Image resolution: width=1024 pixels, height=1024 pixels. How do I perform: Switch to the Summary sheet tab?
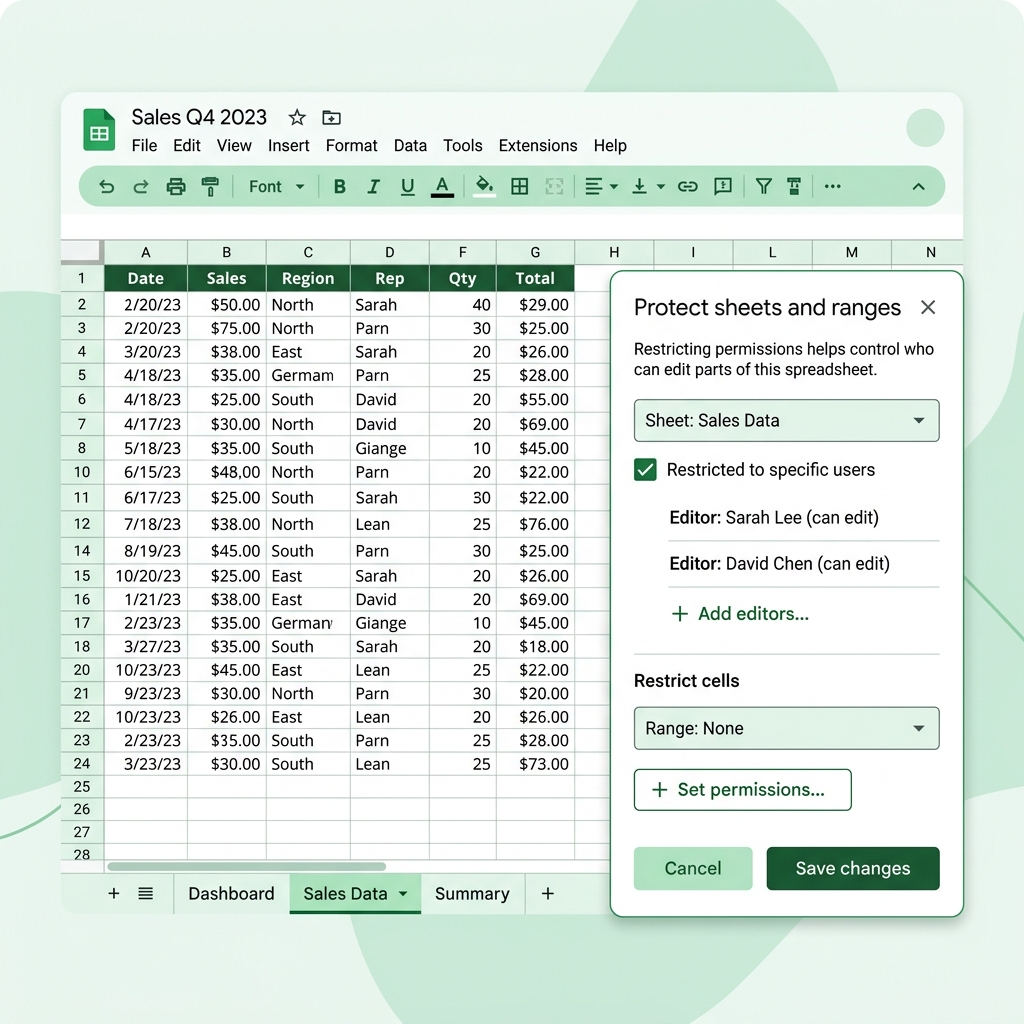pyautogui.click(x=472, y=893)
